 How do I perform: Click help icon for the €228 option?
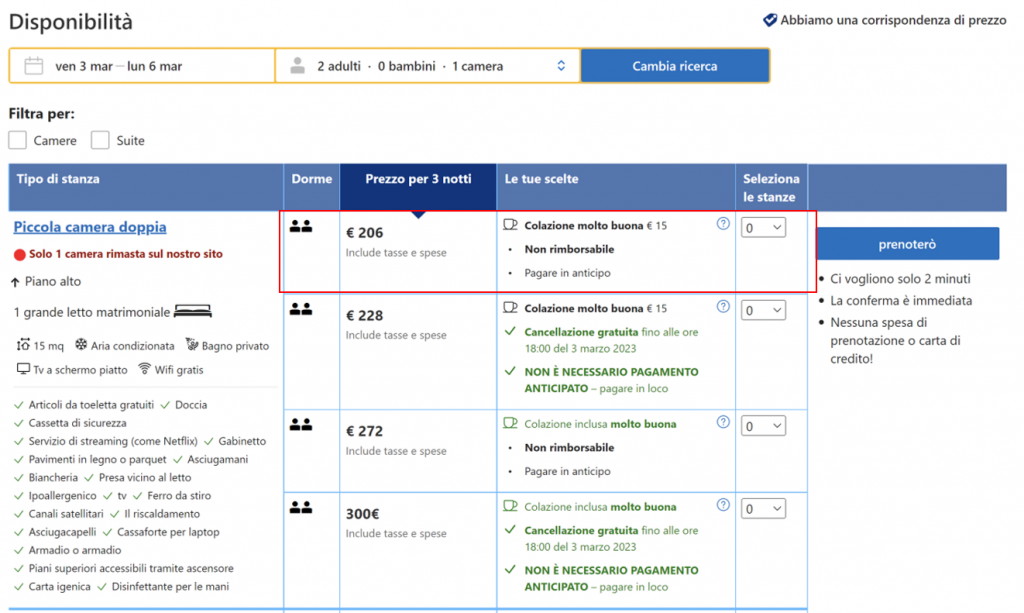[723, 308]
